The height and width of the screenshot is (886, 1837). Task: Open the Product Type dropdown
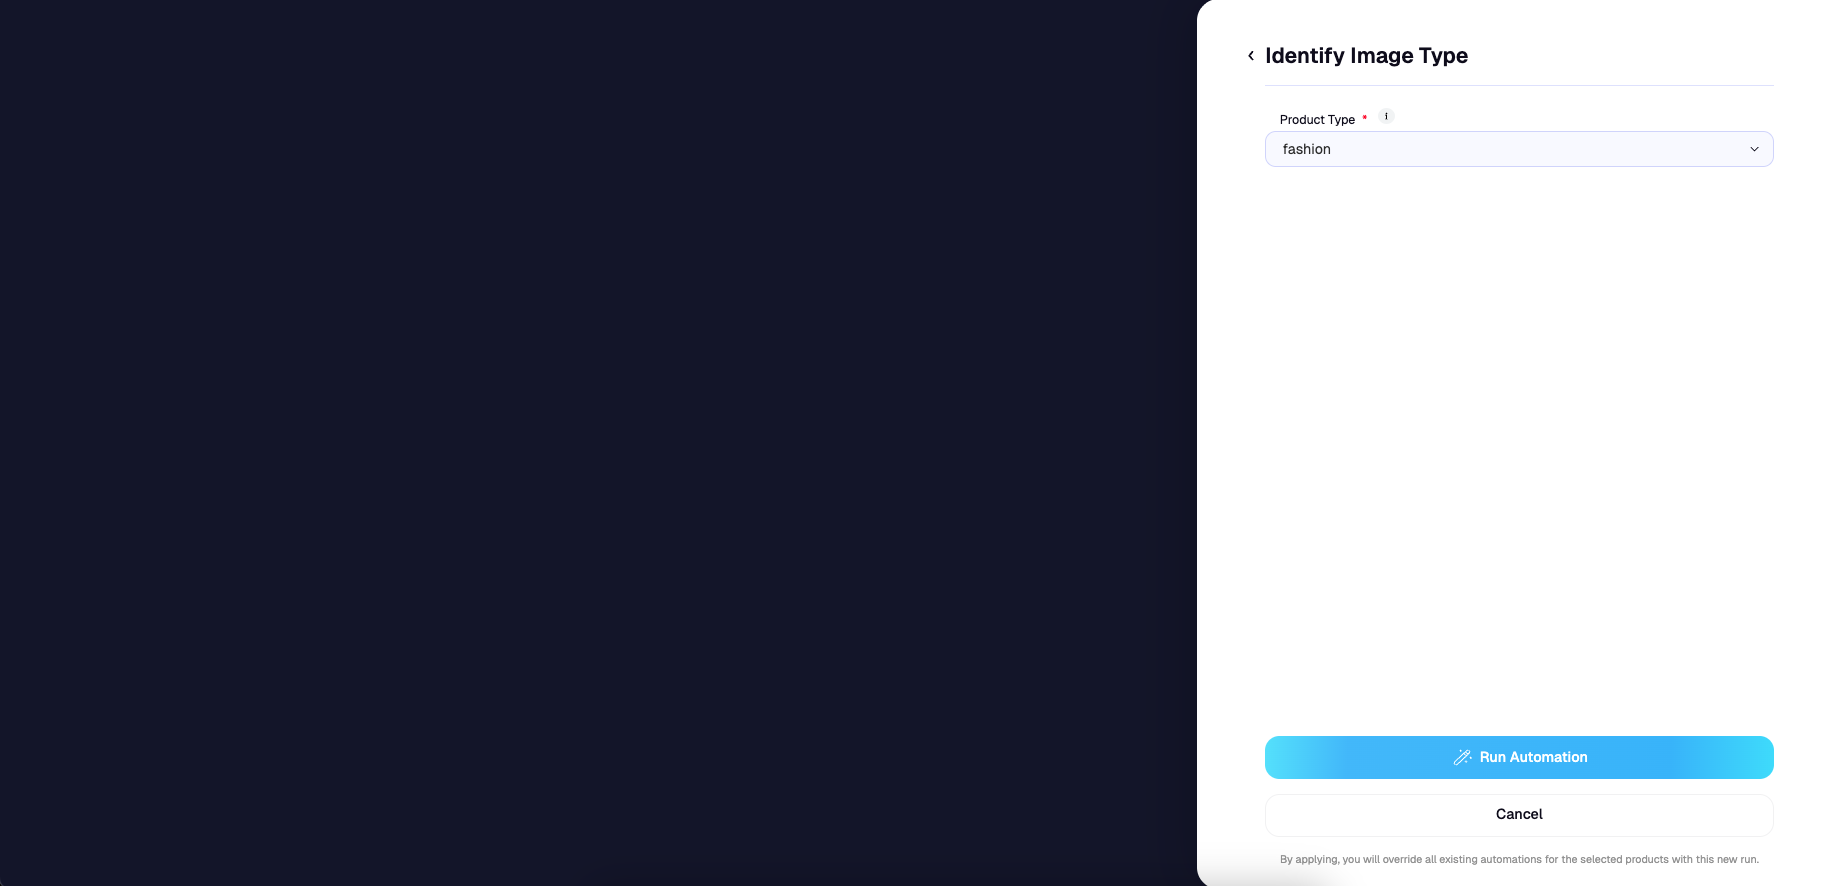click(1519, 149)
